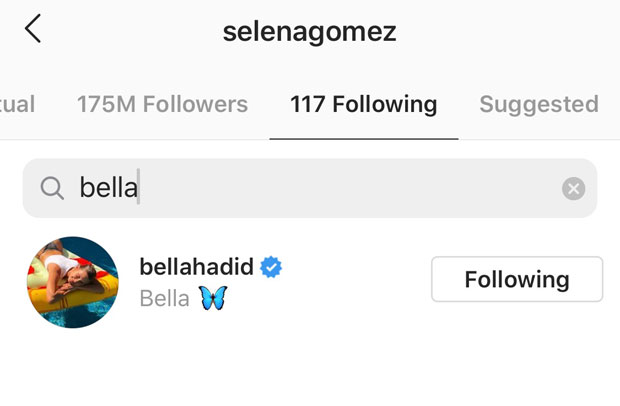Switch to the Suggested tab
This screenshot has width=620, height=406.
click(539, 105)
